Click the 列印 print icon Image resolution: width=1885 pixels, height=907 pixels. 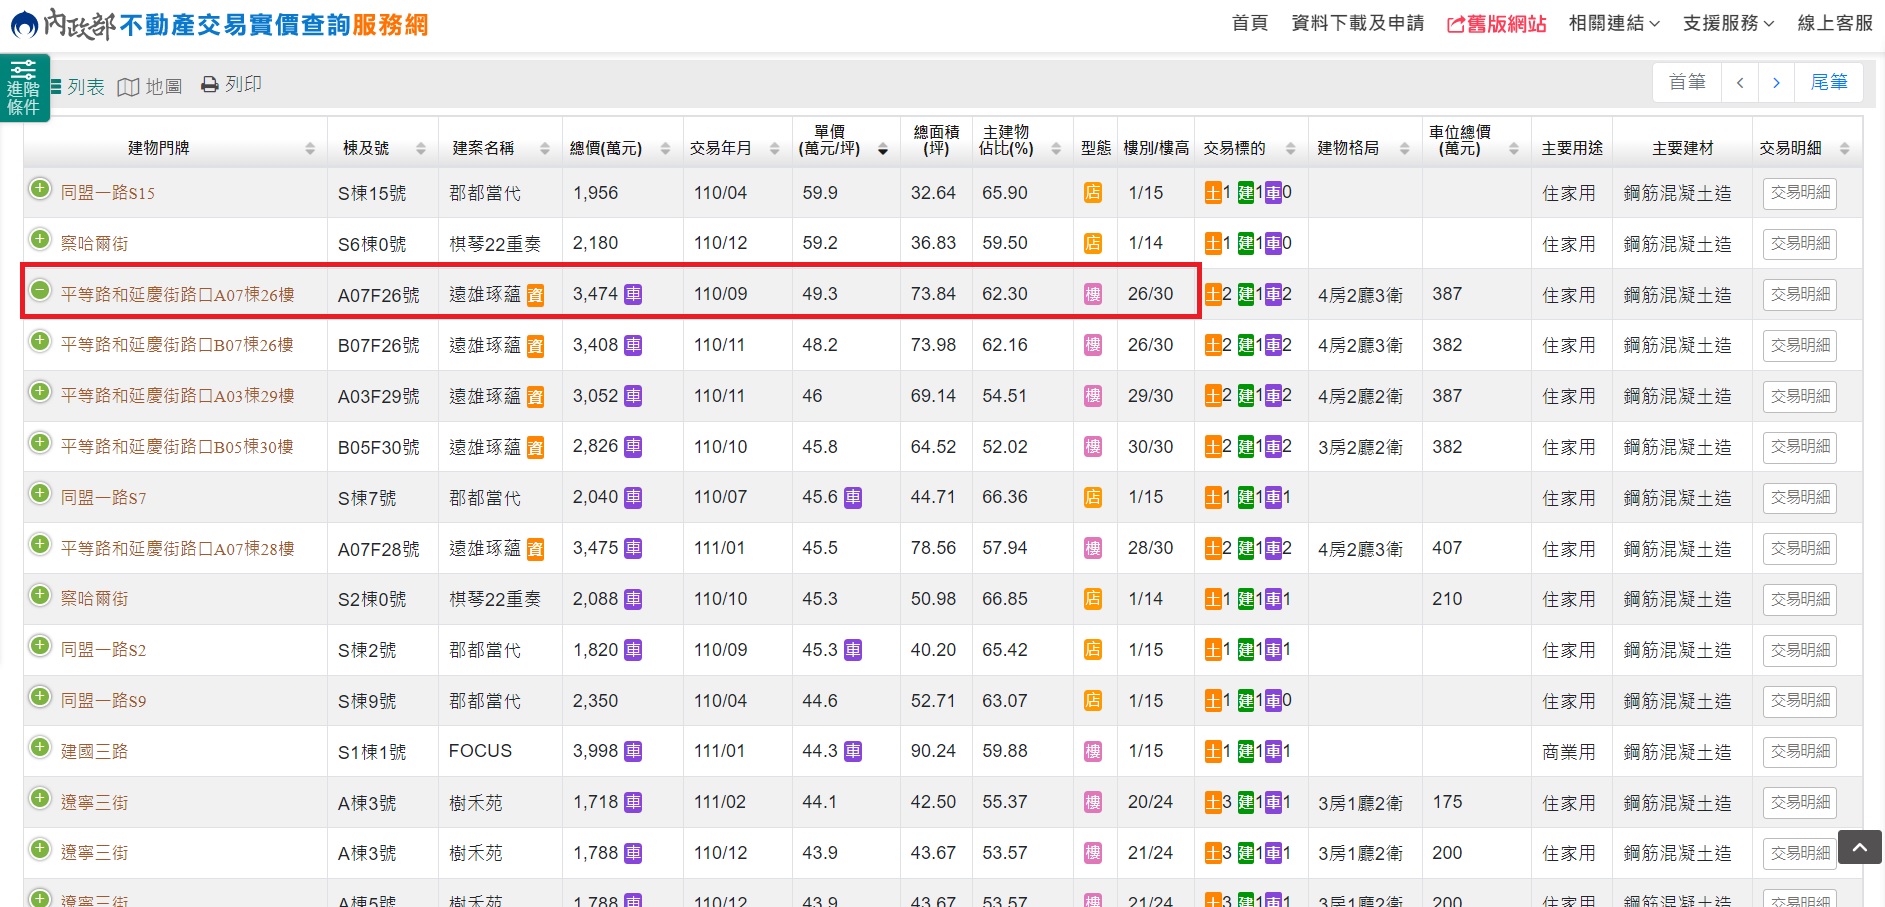point(209,85)
